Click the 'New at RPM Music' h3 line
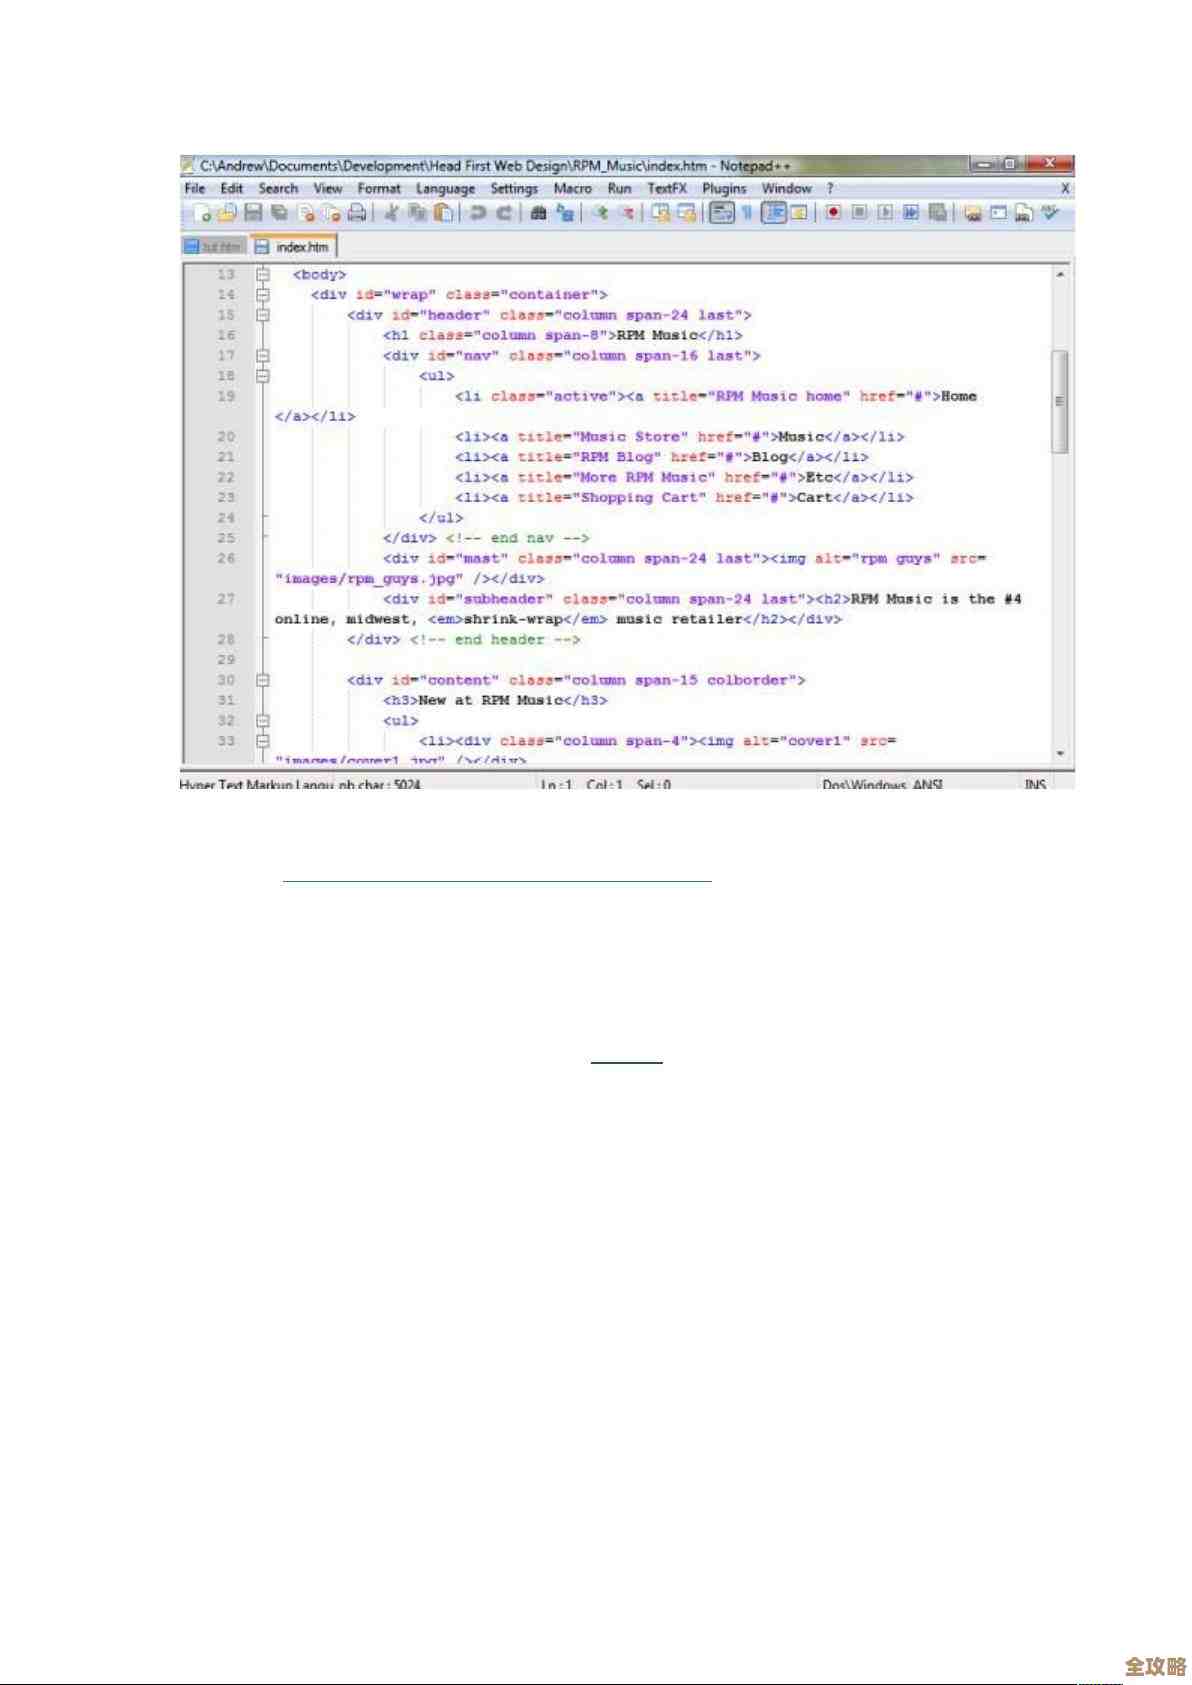 pyautogui.click(x=495, y=700)
